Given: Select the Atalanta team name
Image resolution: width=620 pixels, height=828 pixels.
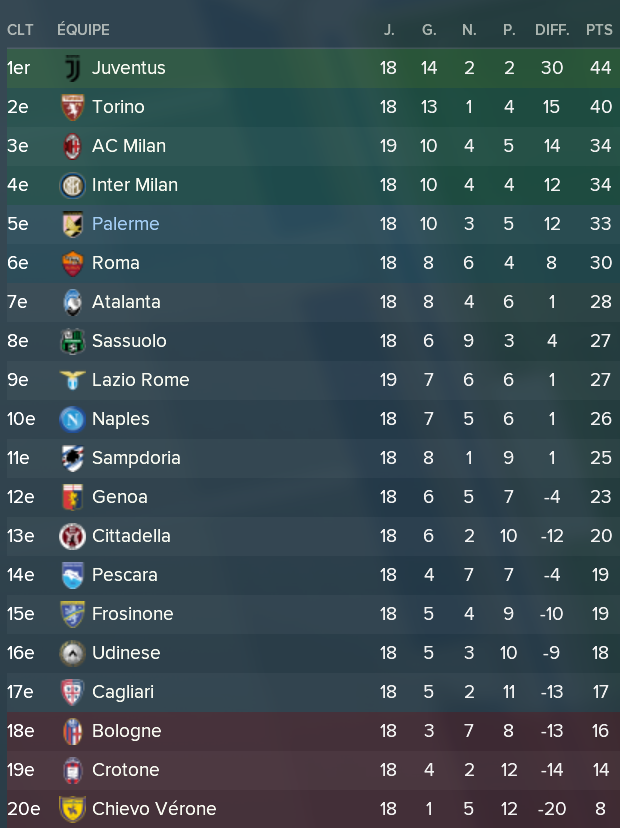Looking at the screenshot, I should [126, 302].
